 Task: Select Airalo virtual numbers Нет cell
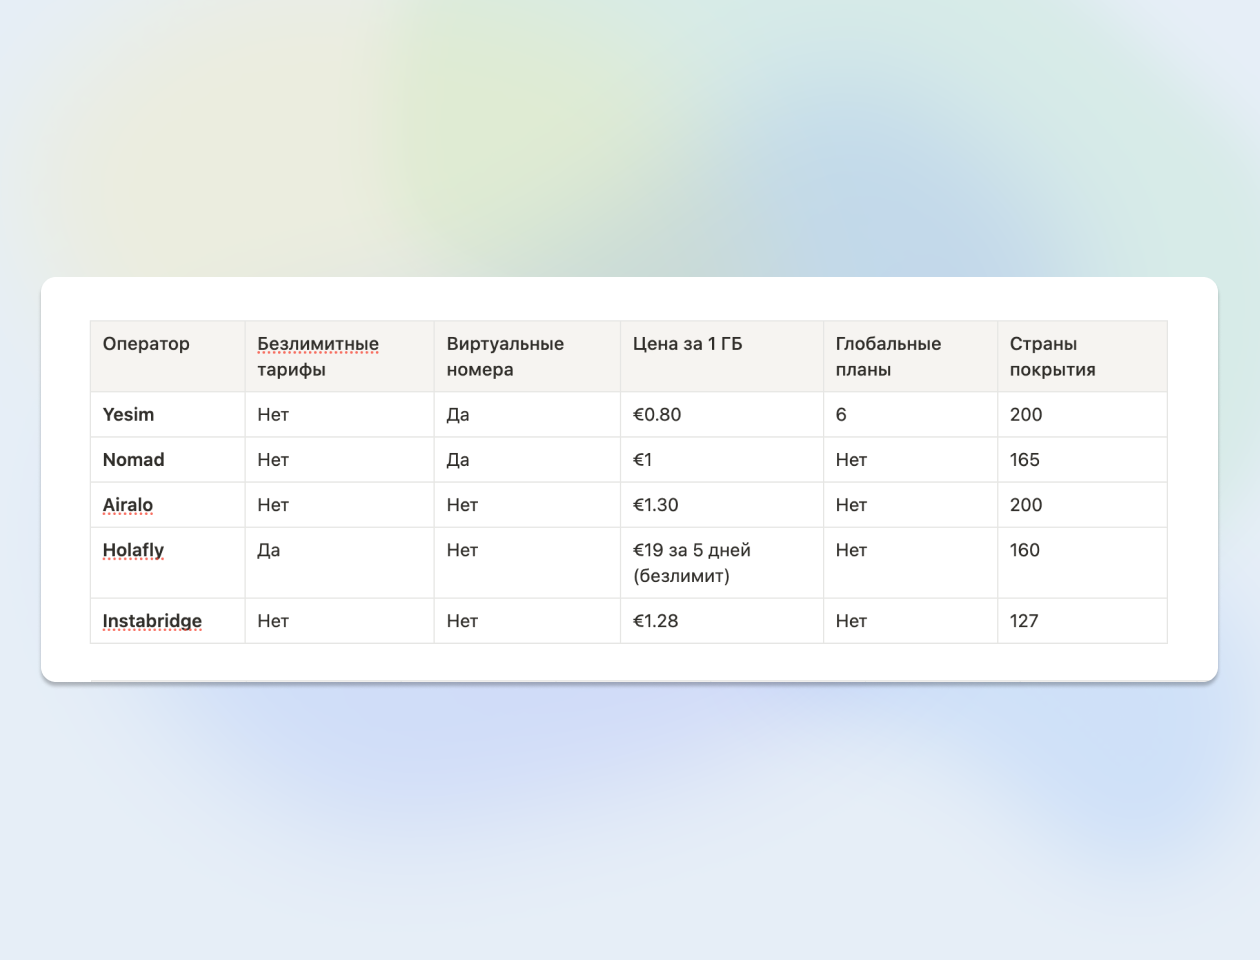point(527,505)
